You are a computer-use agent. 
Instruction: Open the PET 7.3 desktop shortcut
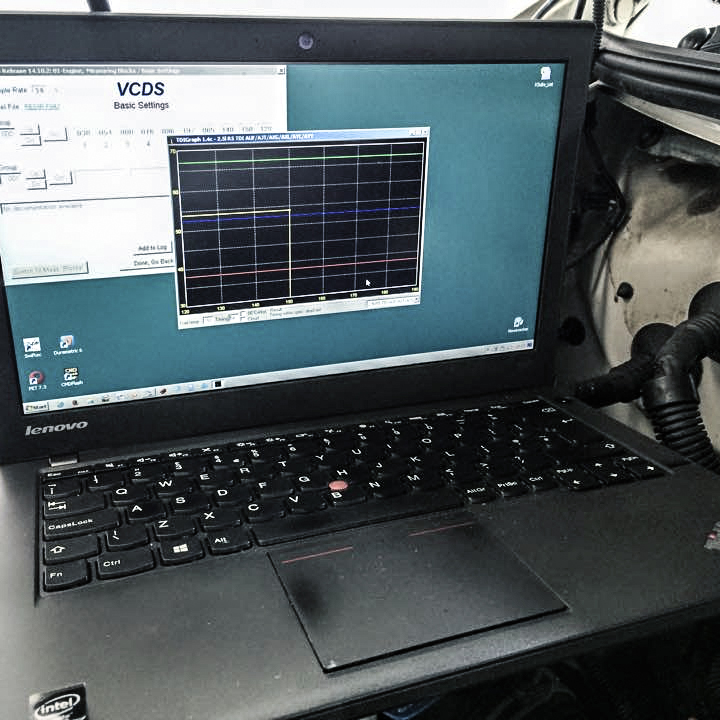pyautogui.click(x=36, y=381)
